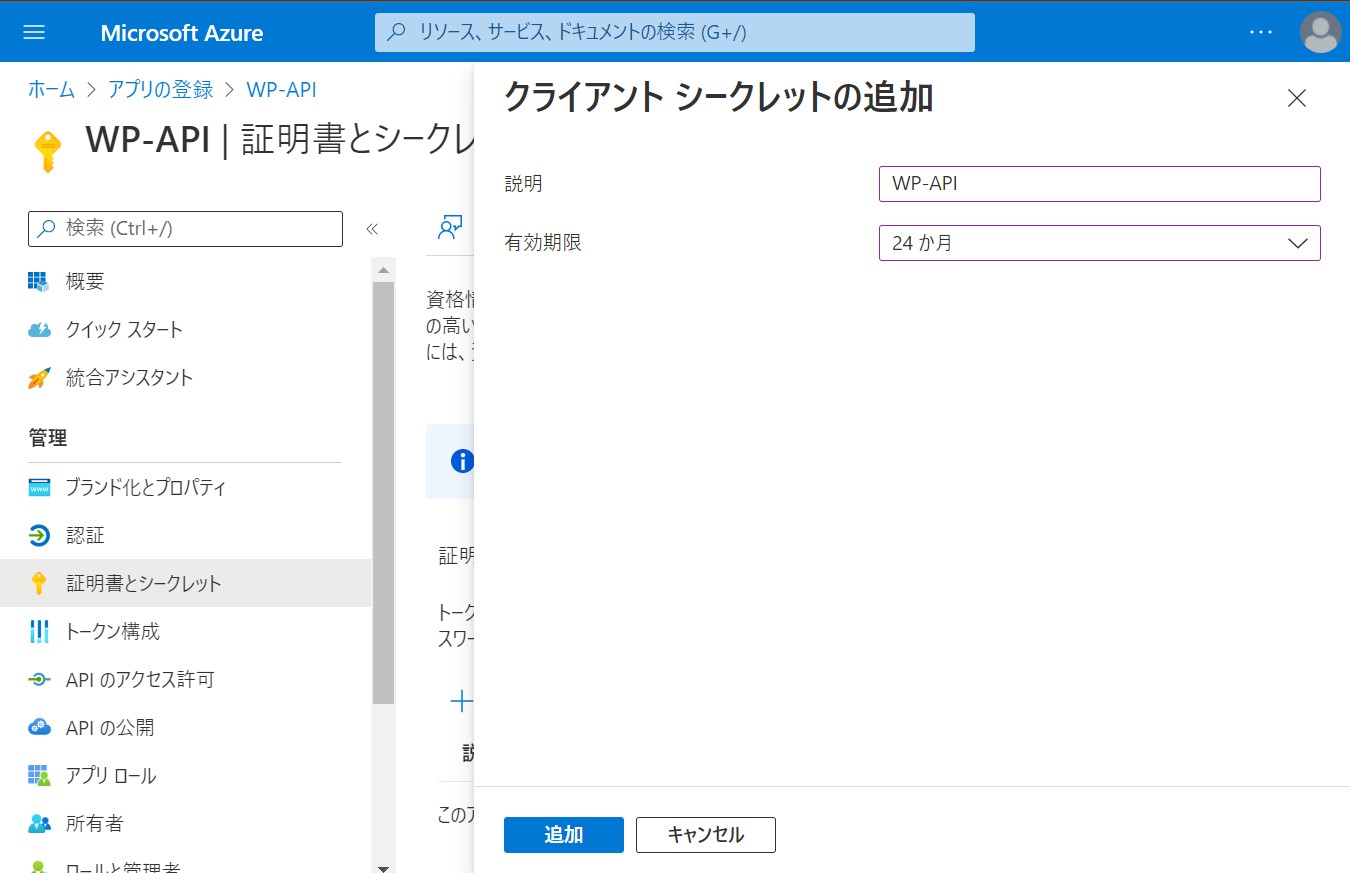Open the ellipsis more options menu
The width and height of the screenshot is (1350, 873).
[1262, 32]
